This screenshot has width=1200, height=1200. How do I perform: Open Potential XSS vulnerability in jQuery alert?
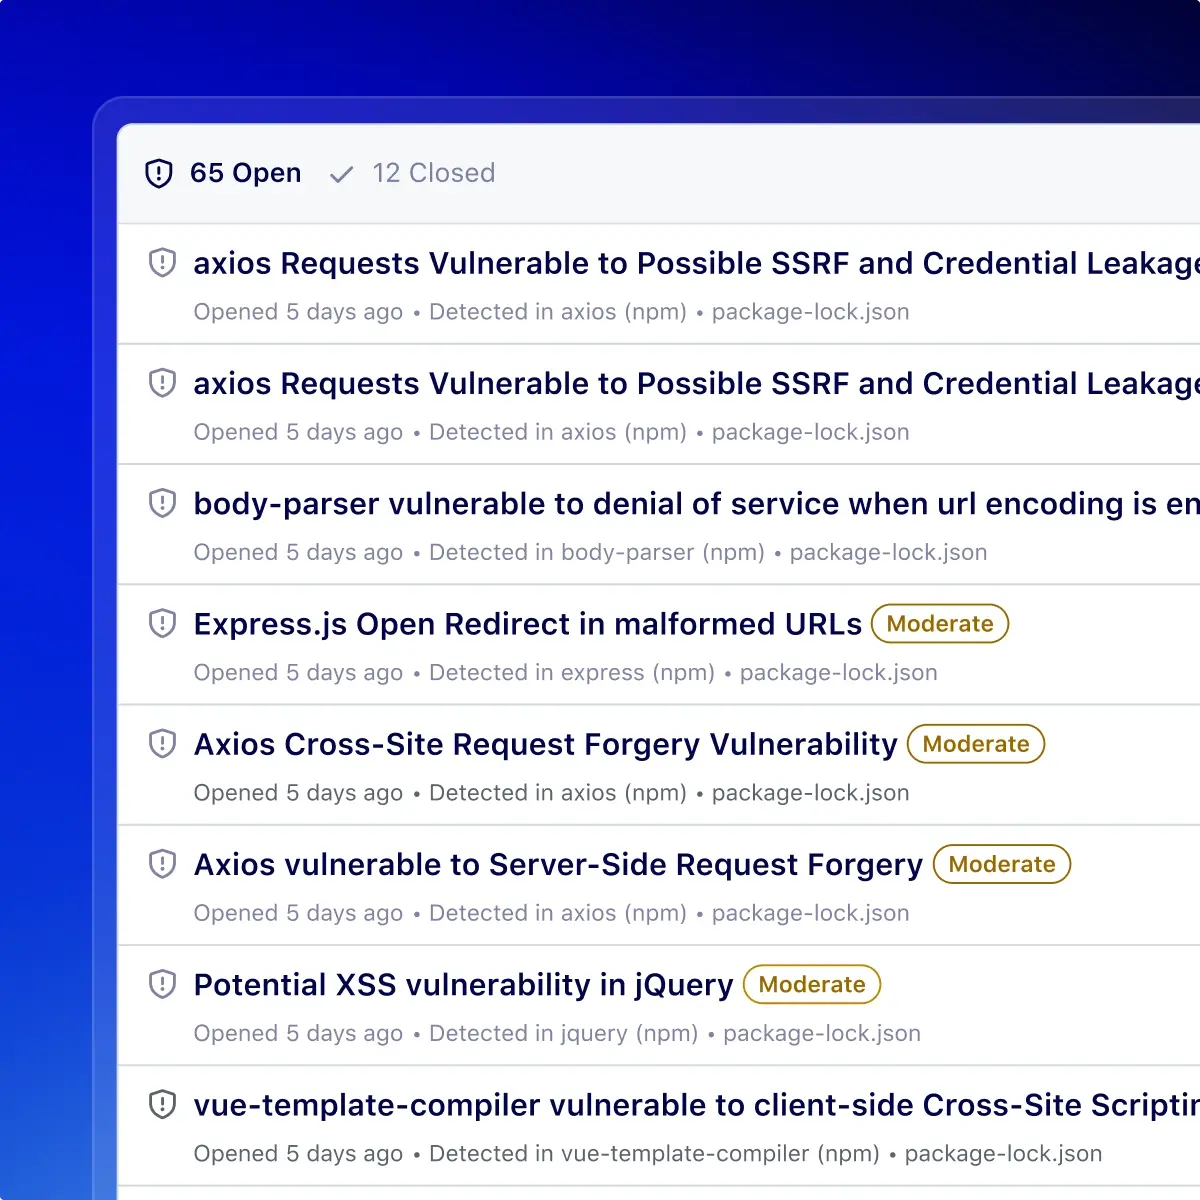(x=463, y=984)
